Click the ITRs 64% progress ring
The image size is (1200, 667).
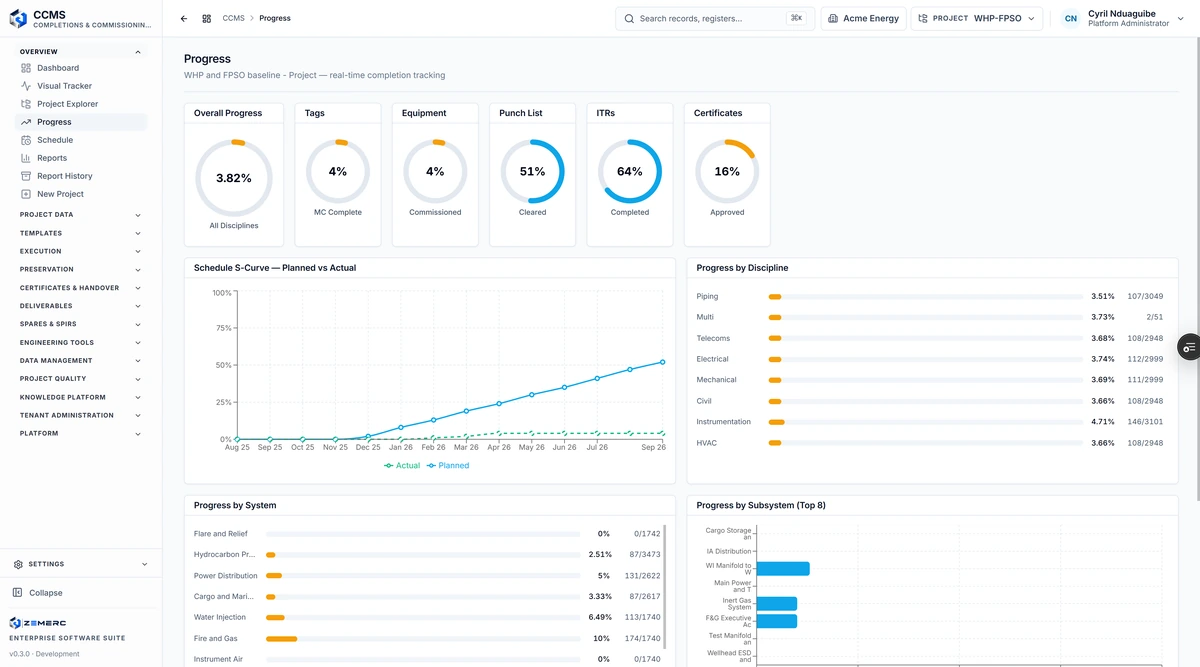630,171
